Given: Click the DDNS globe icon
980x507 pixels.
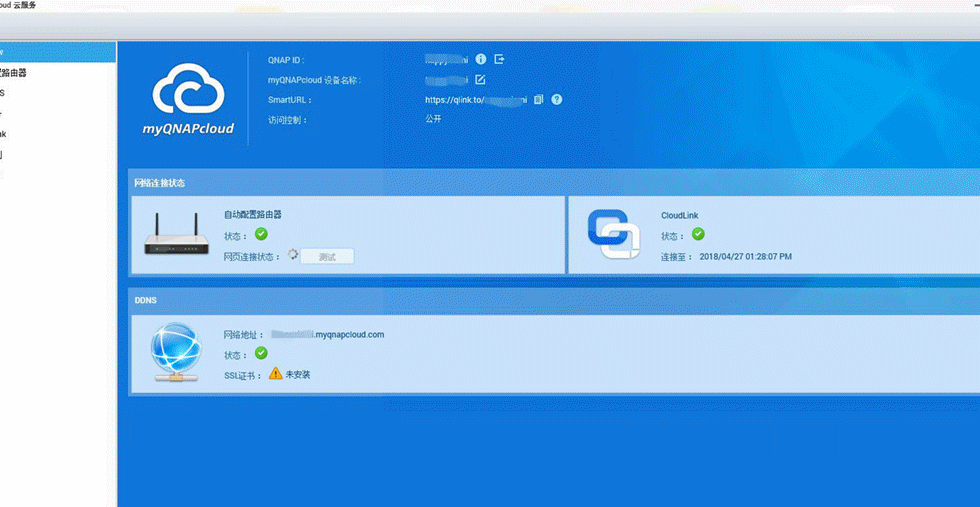Looking at the screenshot, I should 176,353.
